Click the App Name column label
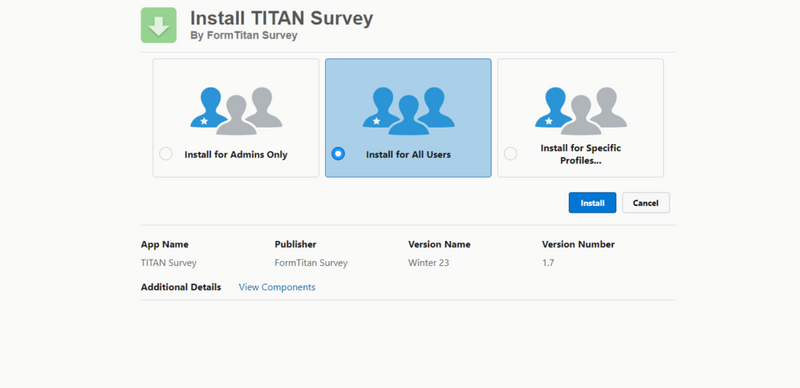 point(165,244)
